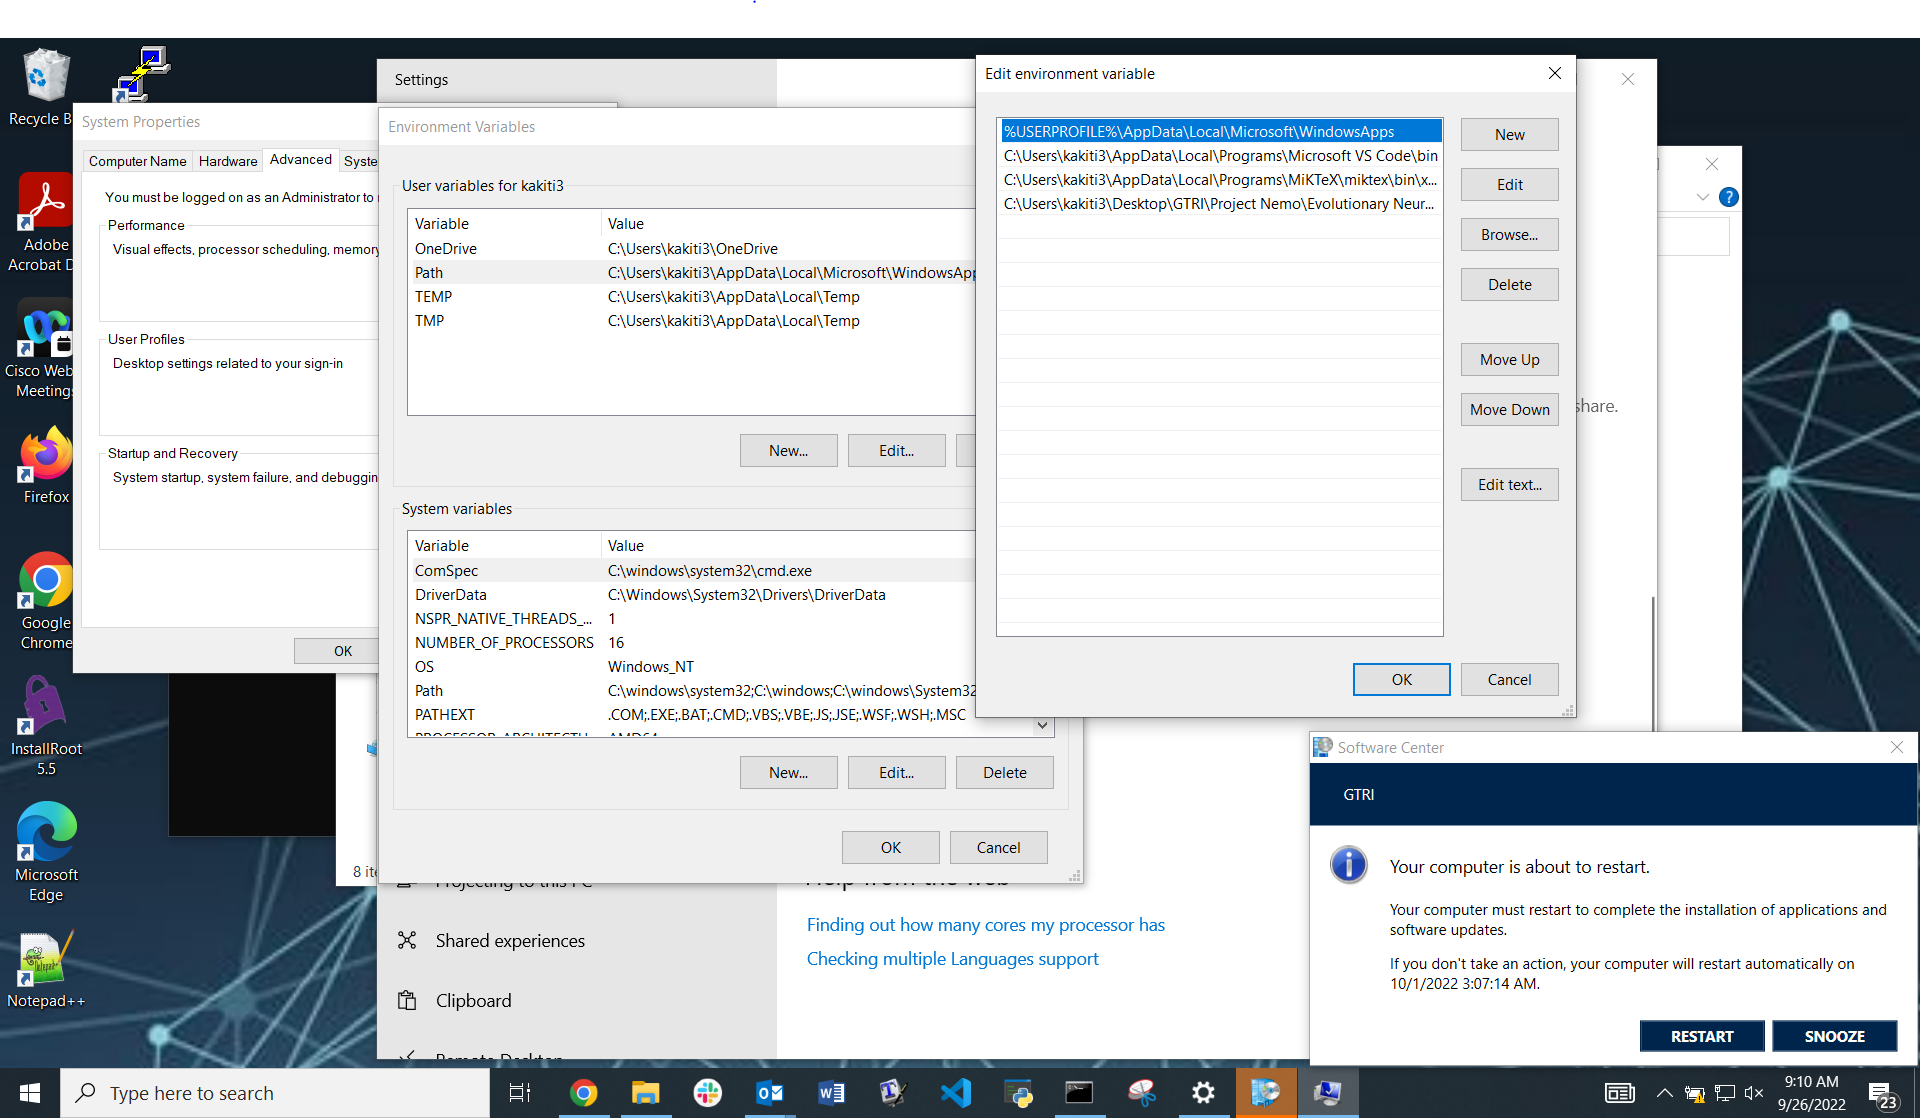Open InstallRoot 5.5 from the desktop
This screenshot has width=1920, height=1118.
click(x=45, y=705)
